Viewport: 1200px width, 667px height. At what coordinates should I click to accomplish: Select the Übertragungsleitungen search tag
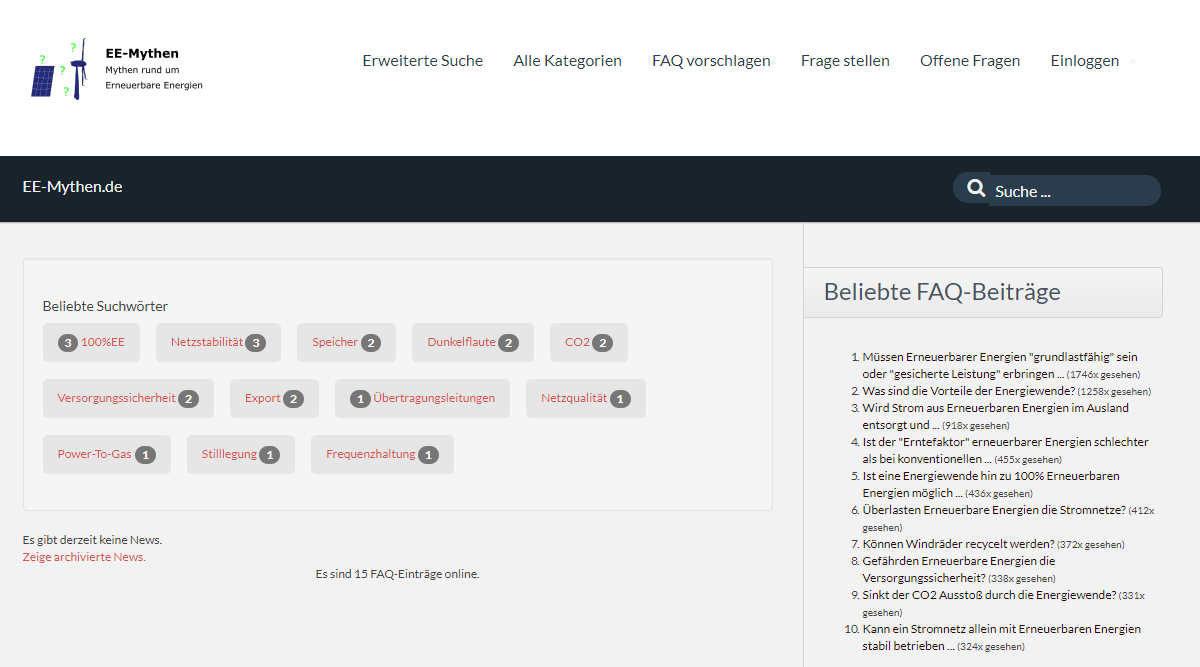422,398
